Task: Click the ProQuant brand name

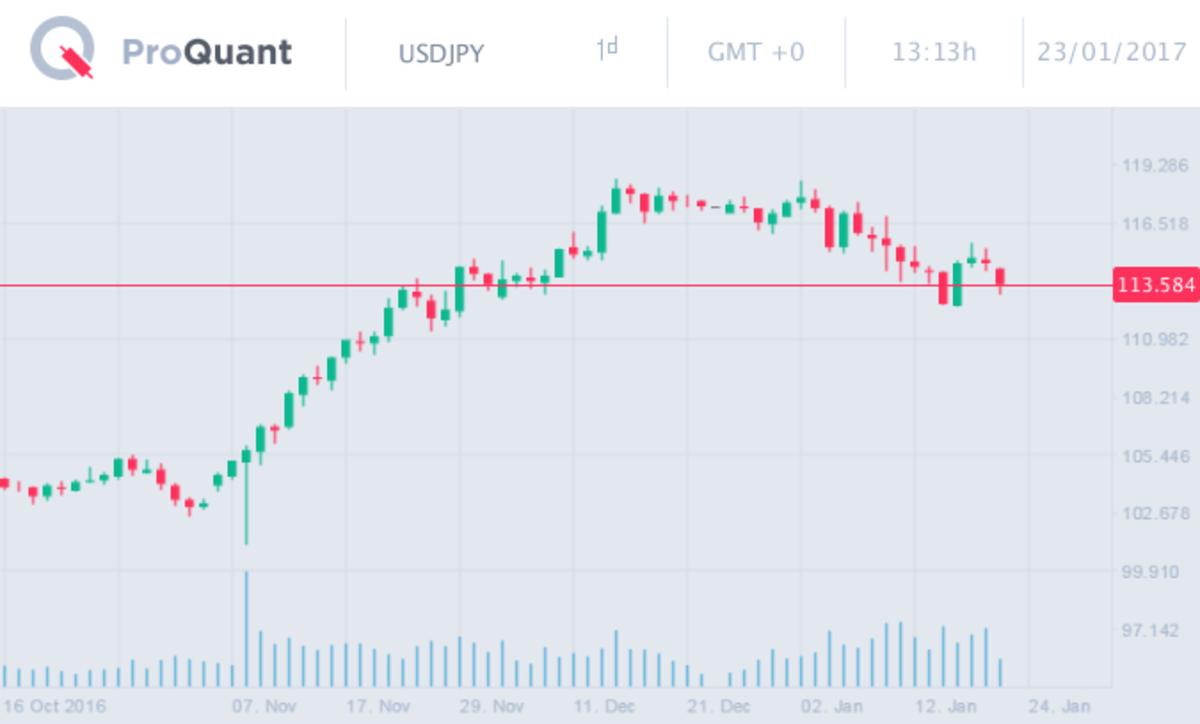Action: (207, 52)
